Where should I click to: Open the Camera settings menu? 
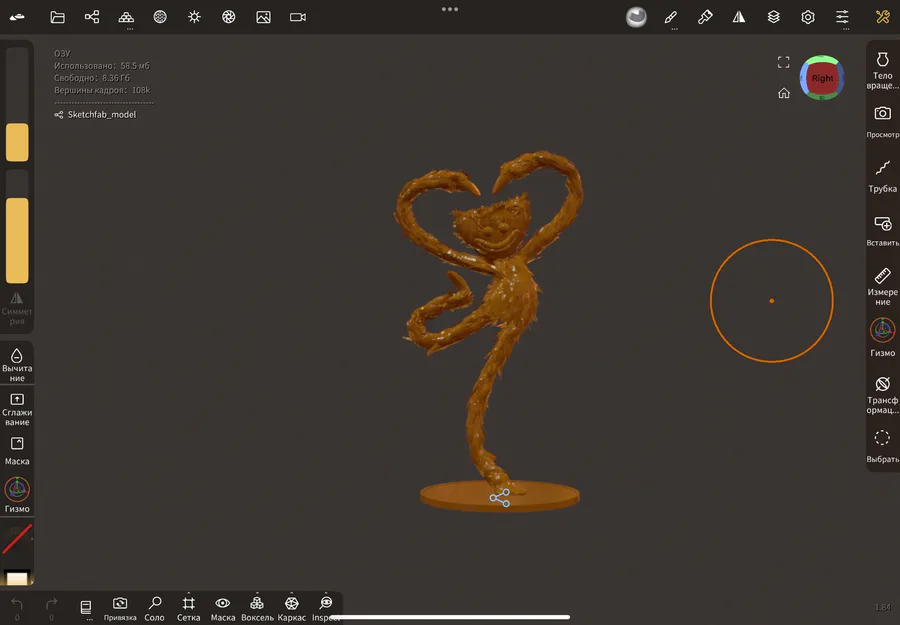pyautogui.click(x=298, y=17)
